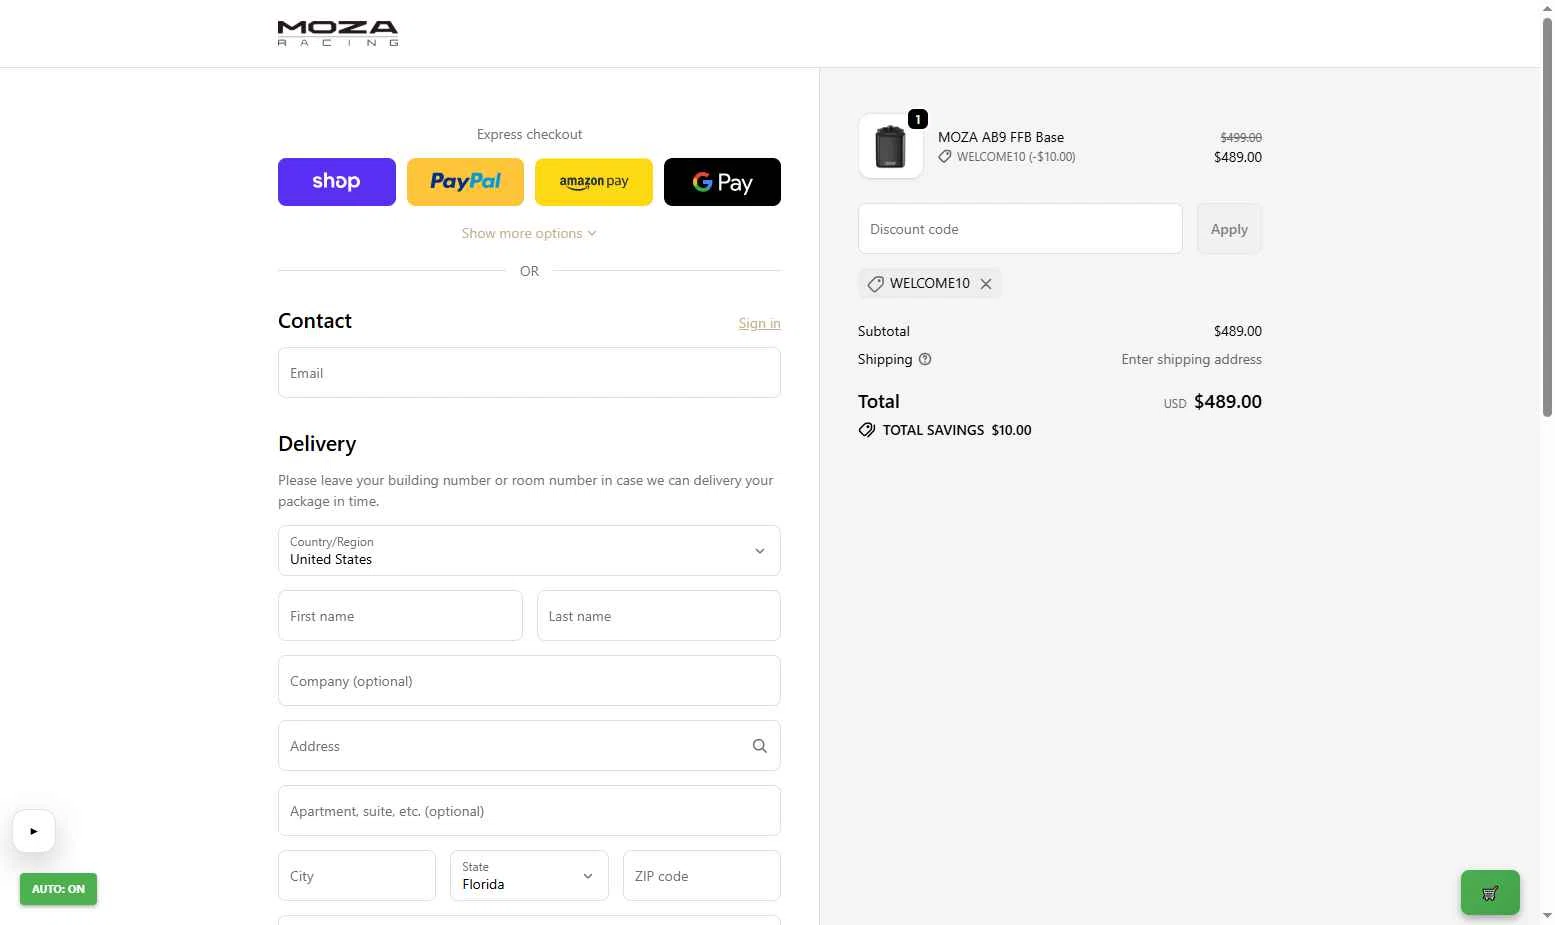This screenshot has height=925, width=1555.
Task: Focus the Address input
Action: pos(529,746)
